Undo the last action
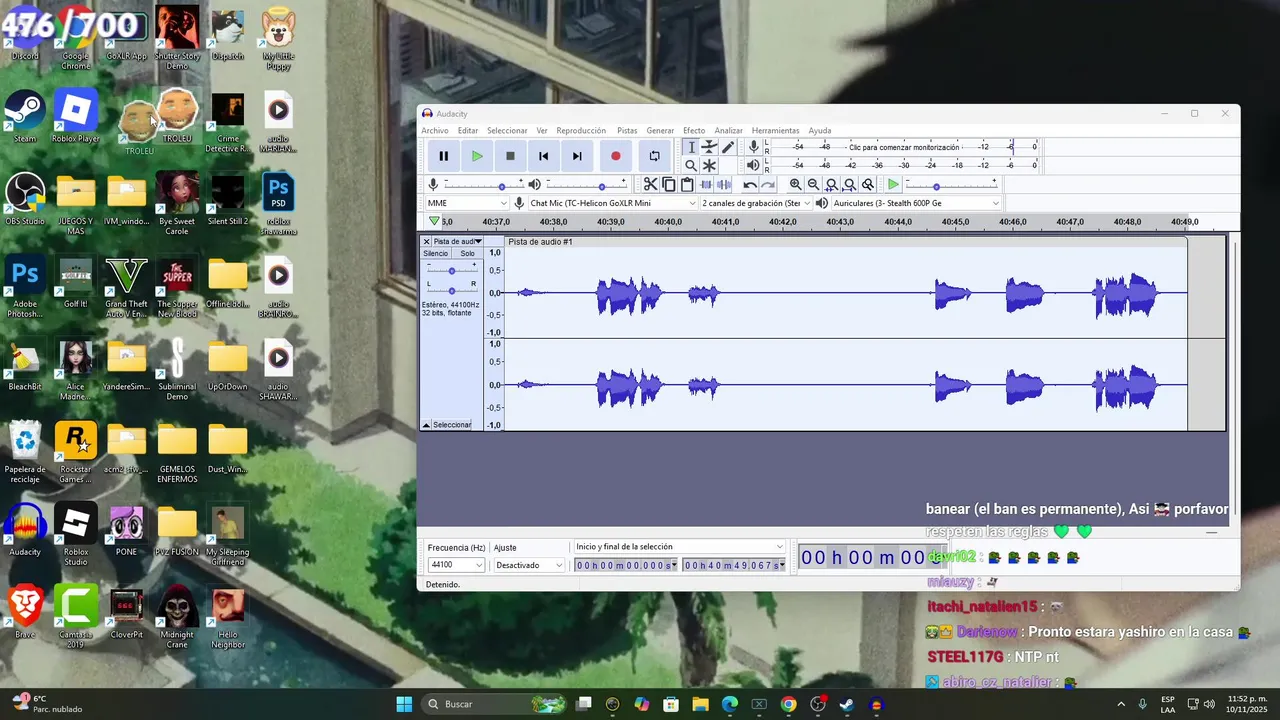The height and width of the screenshot is (720, 1280). pyautogui.click(x=749, y=184)
